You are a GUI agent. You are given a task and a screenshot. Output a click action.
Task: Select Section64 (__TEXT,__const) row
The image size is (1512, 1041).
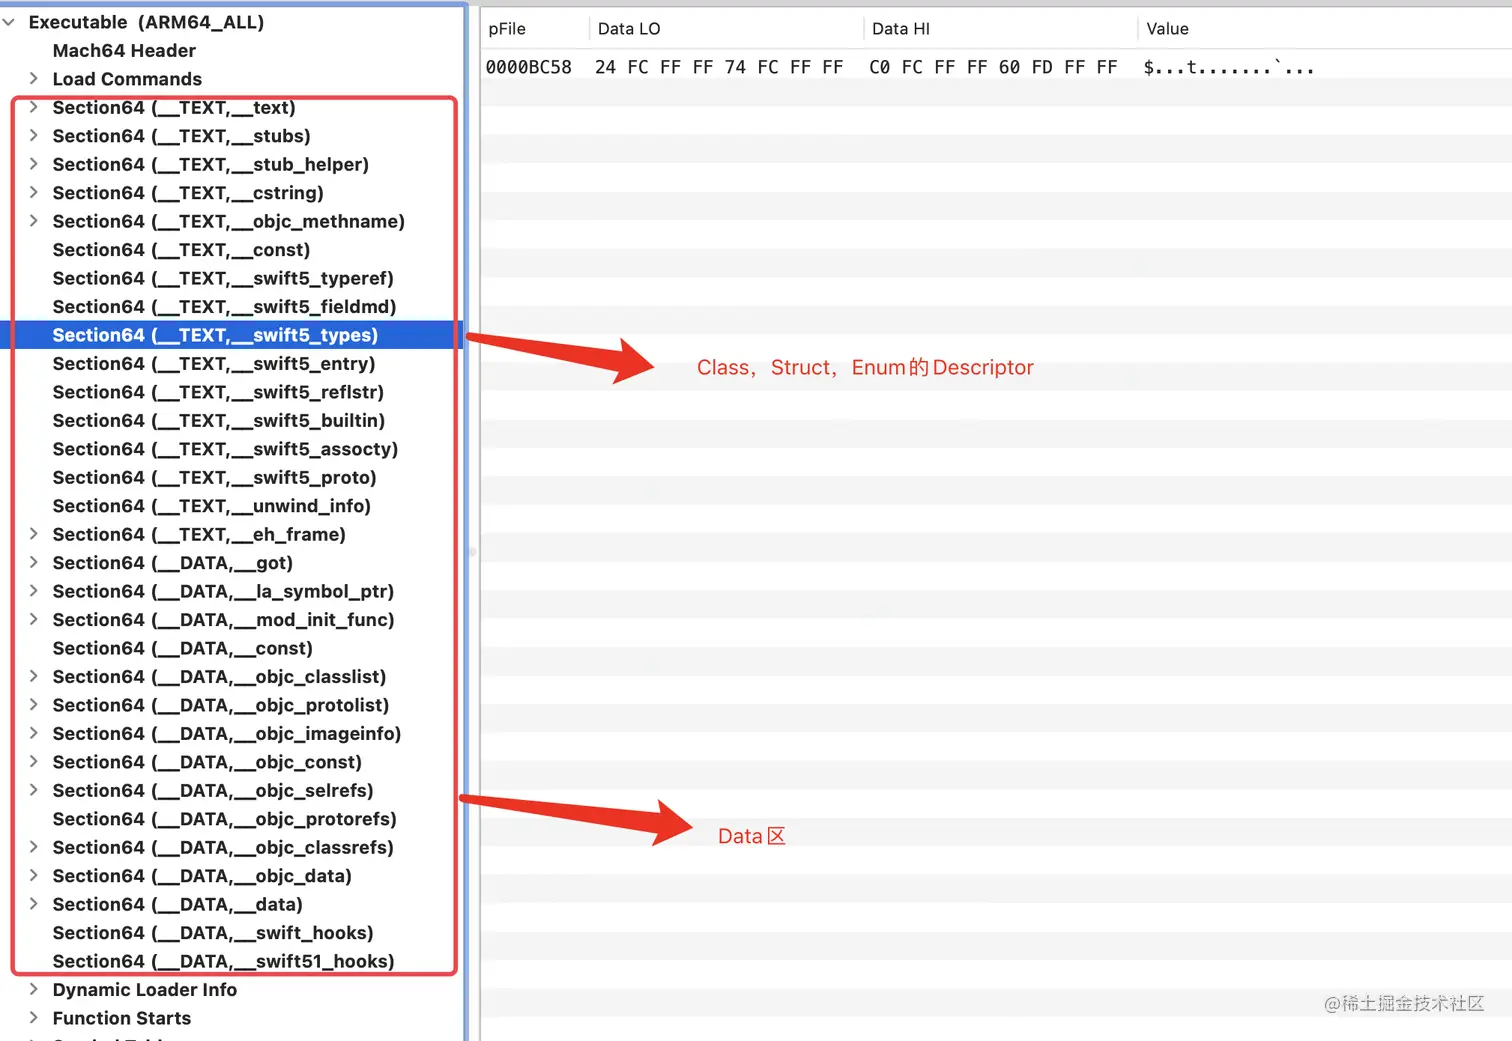click(232, 250)
